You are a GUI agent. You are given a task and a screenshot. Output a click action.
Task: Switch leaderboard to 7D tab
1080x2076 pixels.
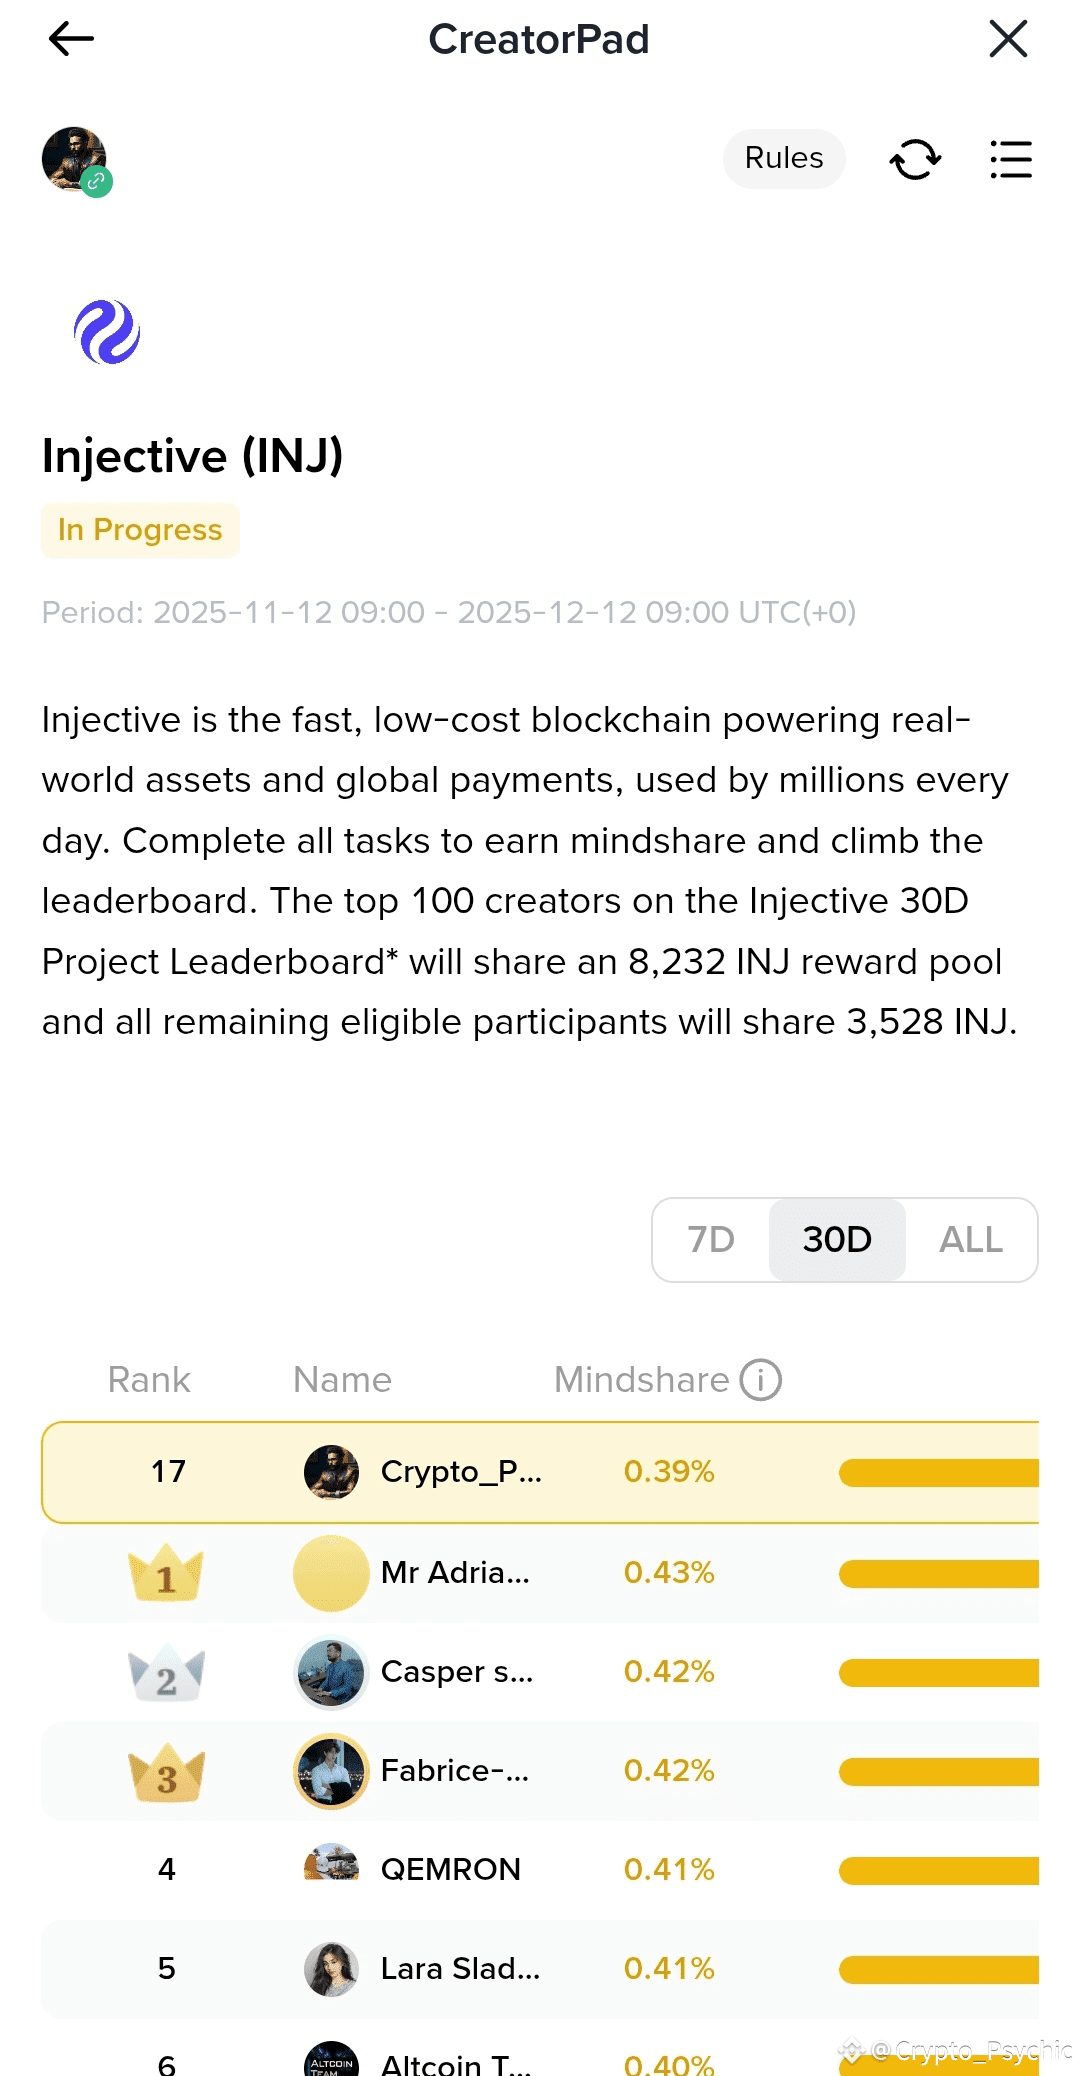(x=711, y=1240)
